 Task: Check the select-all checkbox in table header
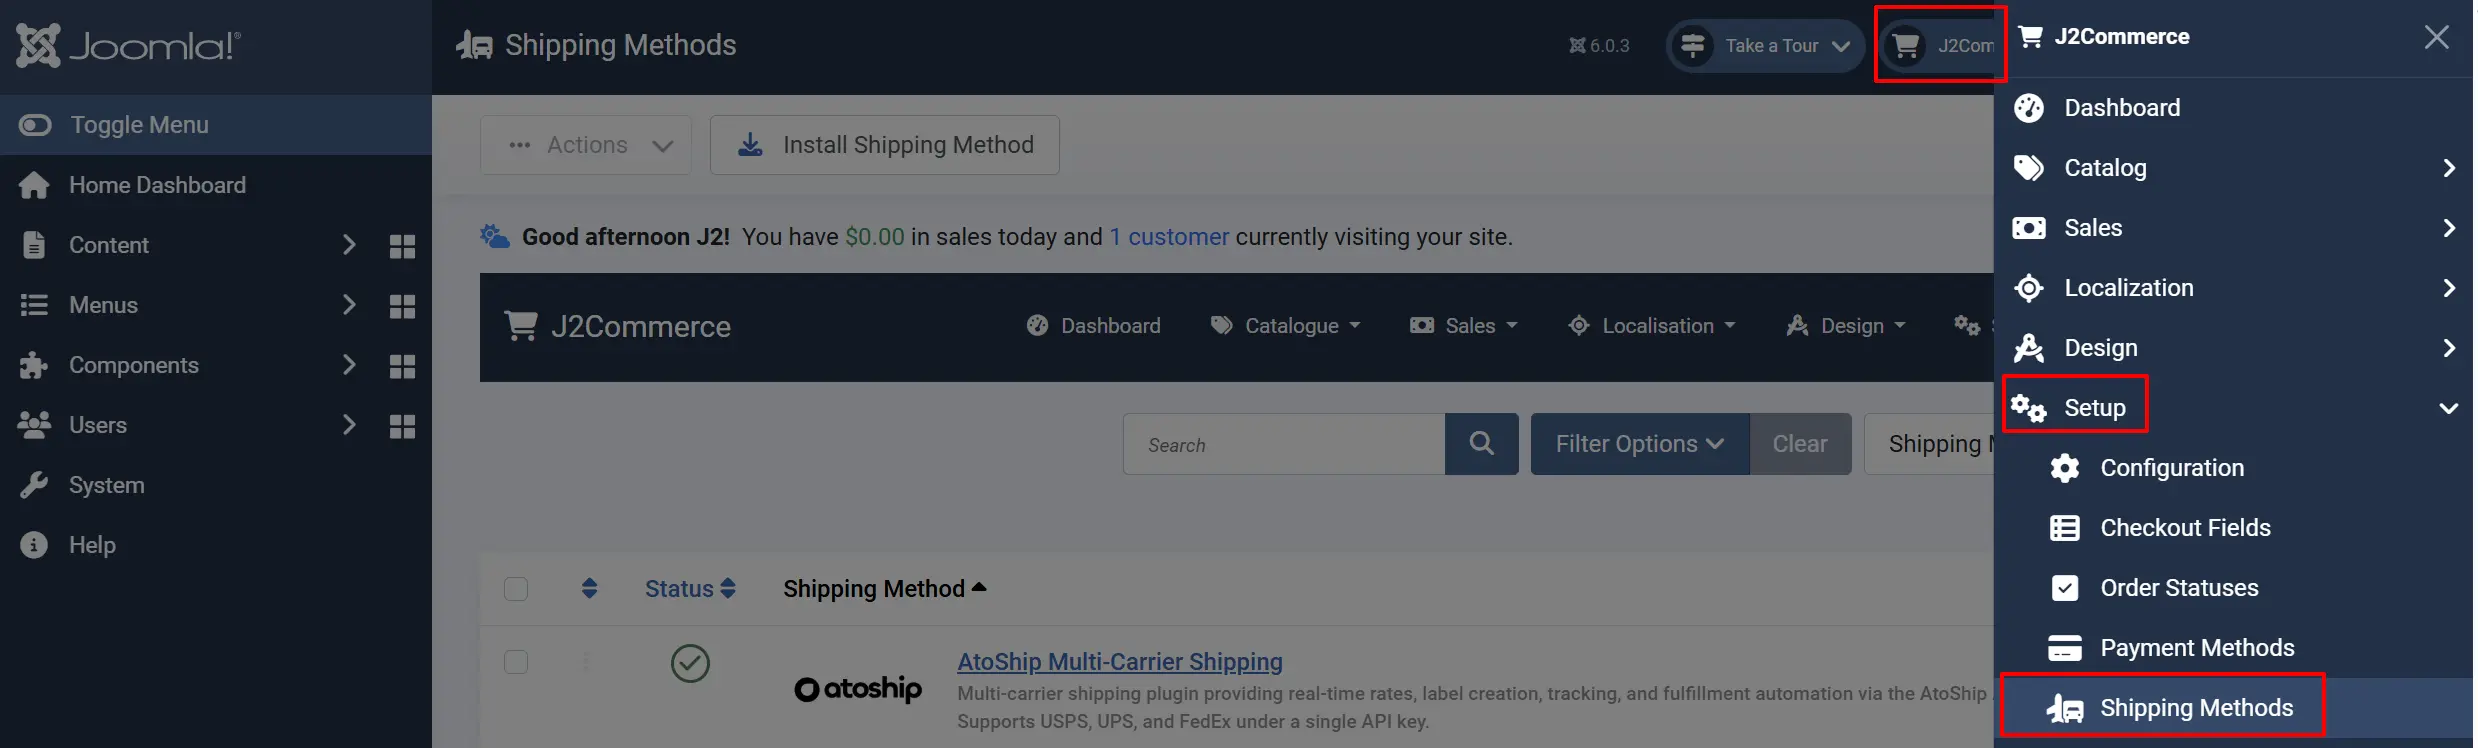(516, 589)
